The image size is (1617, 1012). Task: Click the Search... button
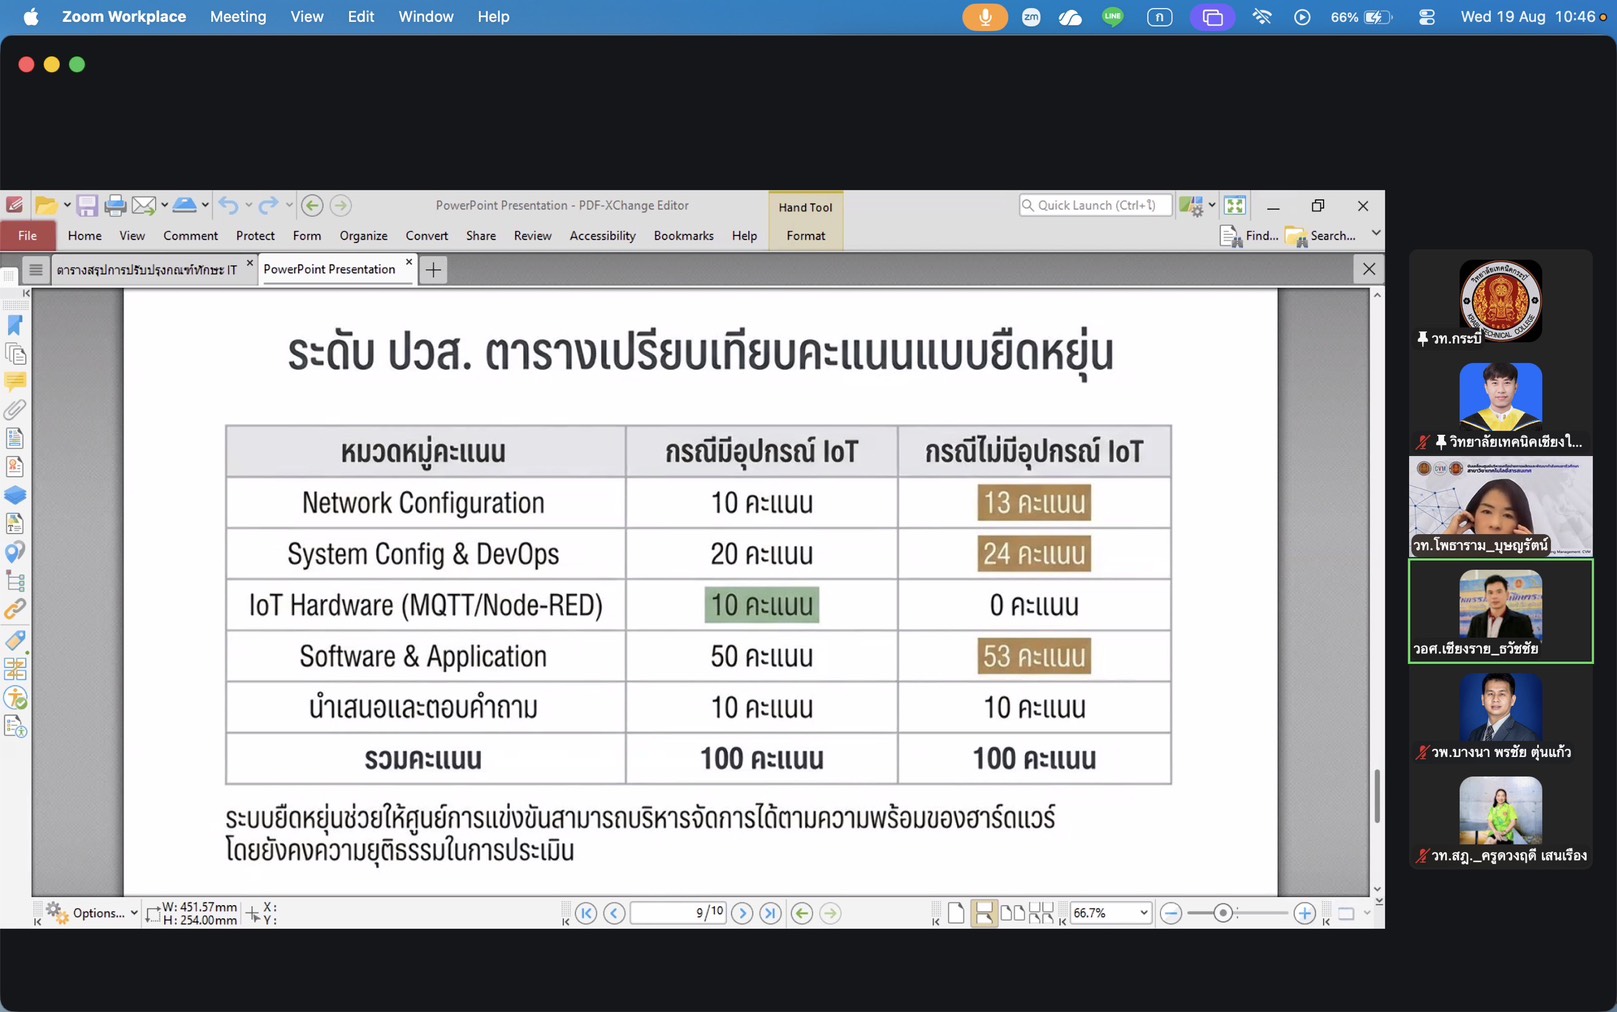click(1321, 236)
